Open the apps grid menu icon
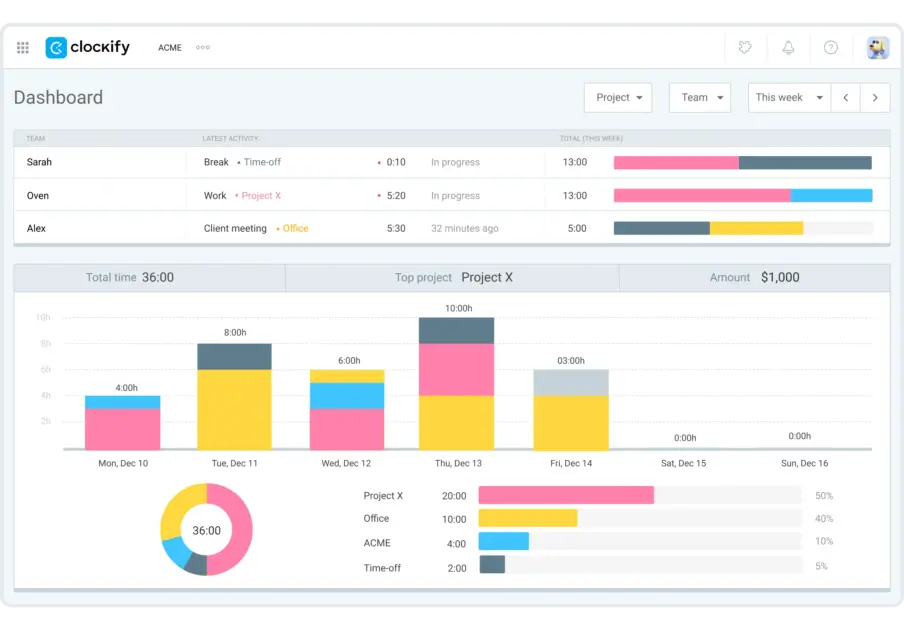Viewport: 904px width, 630px height. click(22, 48)
